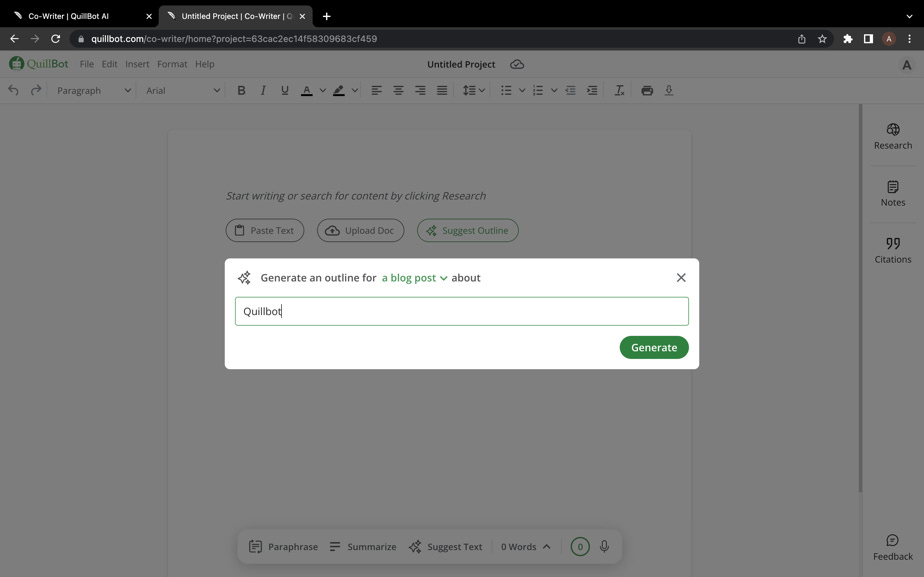Click the Suggest Outline button
Viewport: 924px width, 577px height.
[468, 230]
